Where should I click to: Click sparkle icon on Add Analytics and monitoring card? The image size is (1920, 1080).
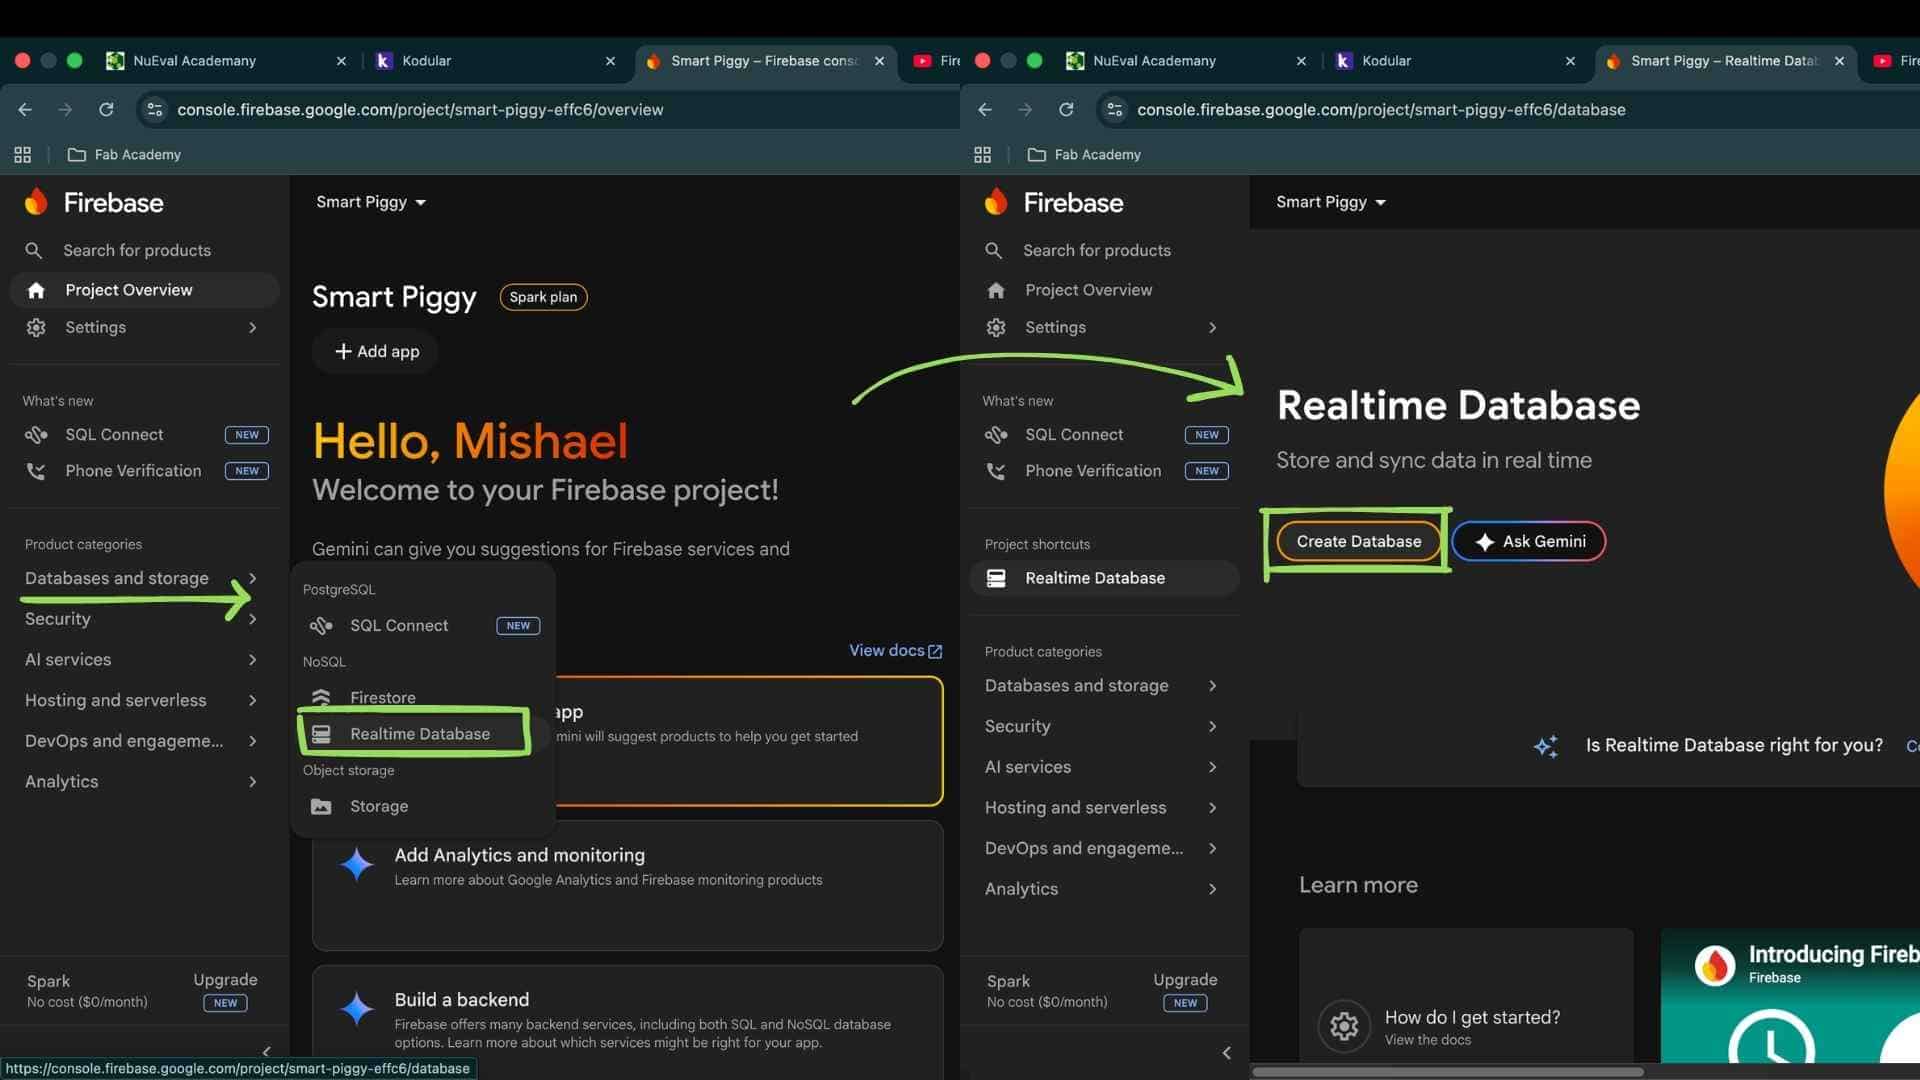[356, 865]
